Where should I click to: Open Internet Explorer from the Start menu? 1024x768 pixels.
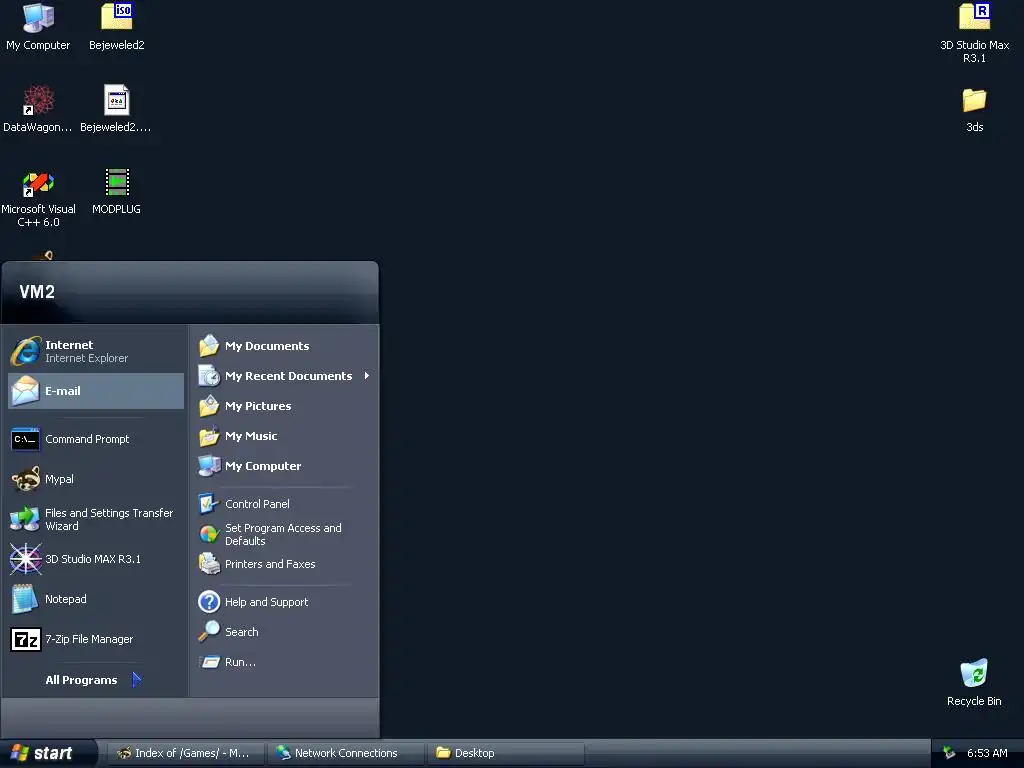coord(96,351)
